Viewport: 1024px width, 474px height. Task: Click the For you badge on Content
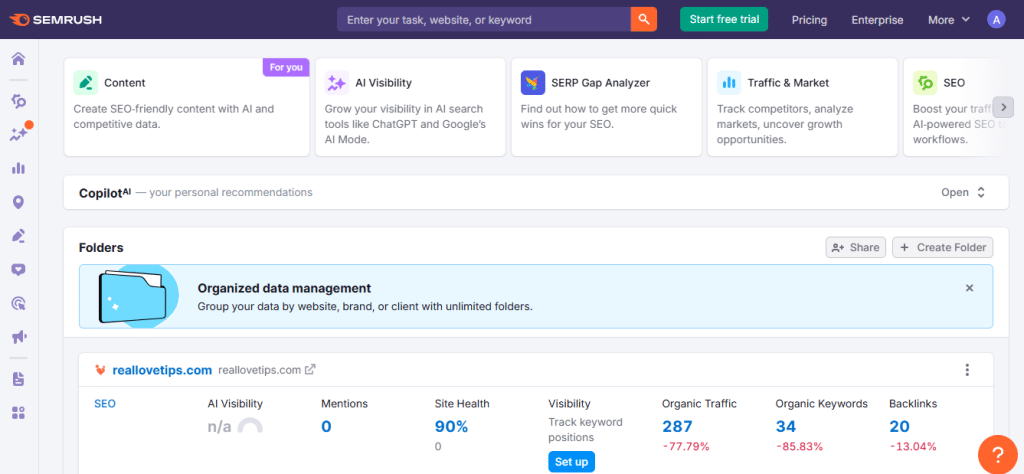click(286, 67)
